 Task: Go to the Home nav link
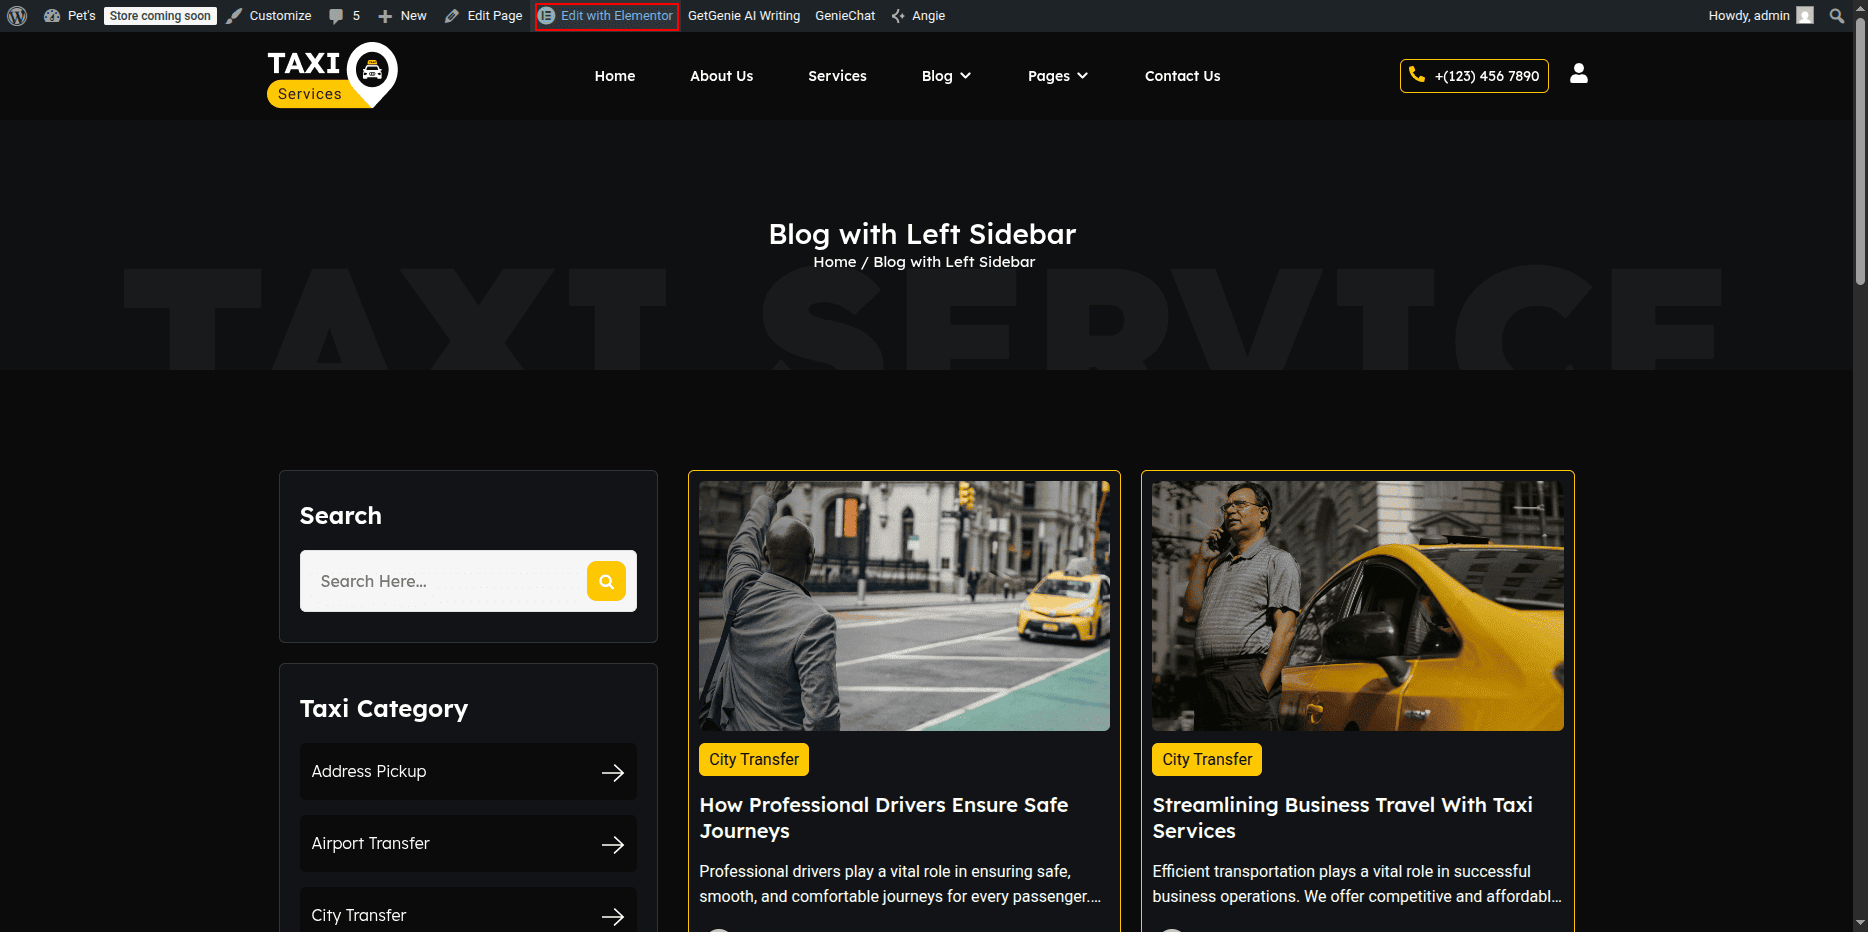tap(615, 76)
